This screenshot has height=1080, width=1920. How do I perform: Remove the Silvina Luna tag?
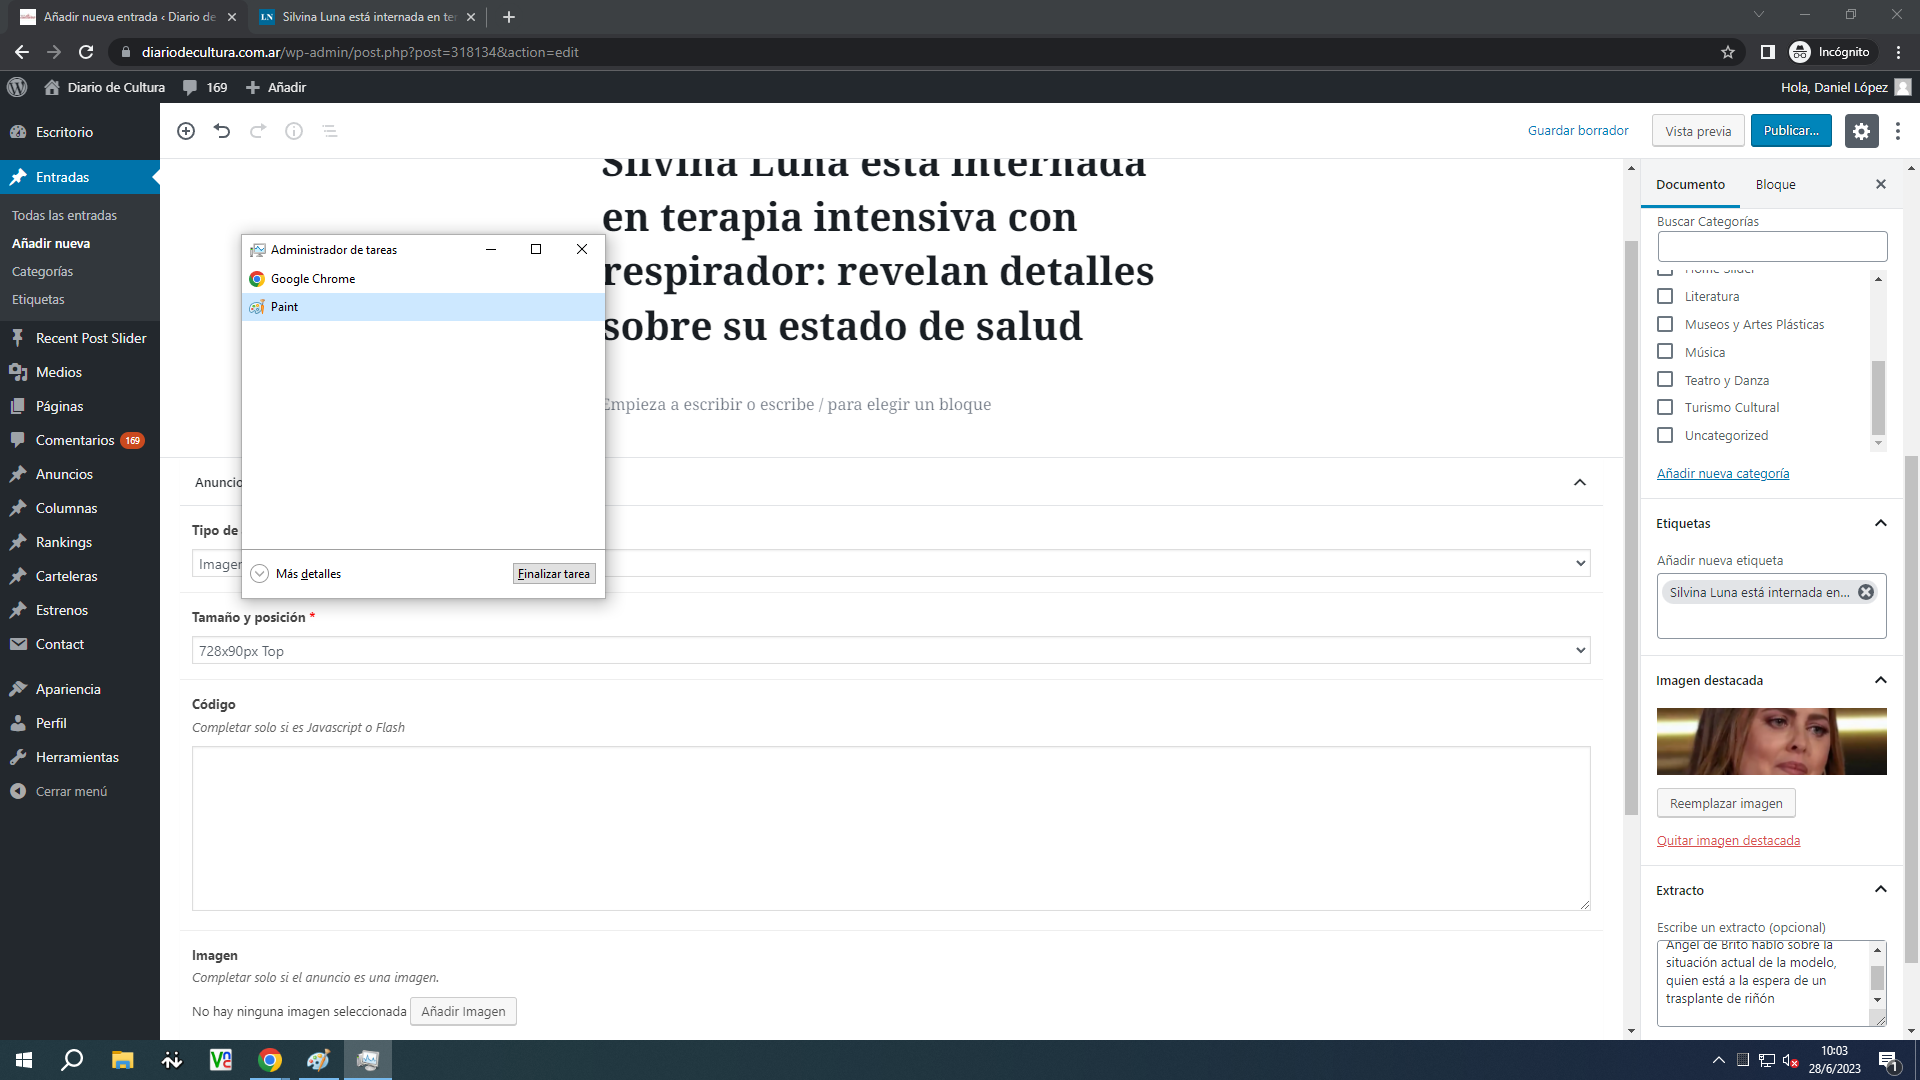(1866, 592)
